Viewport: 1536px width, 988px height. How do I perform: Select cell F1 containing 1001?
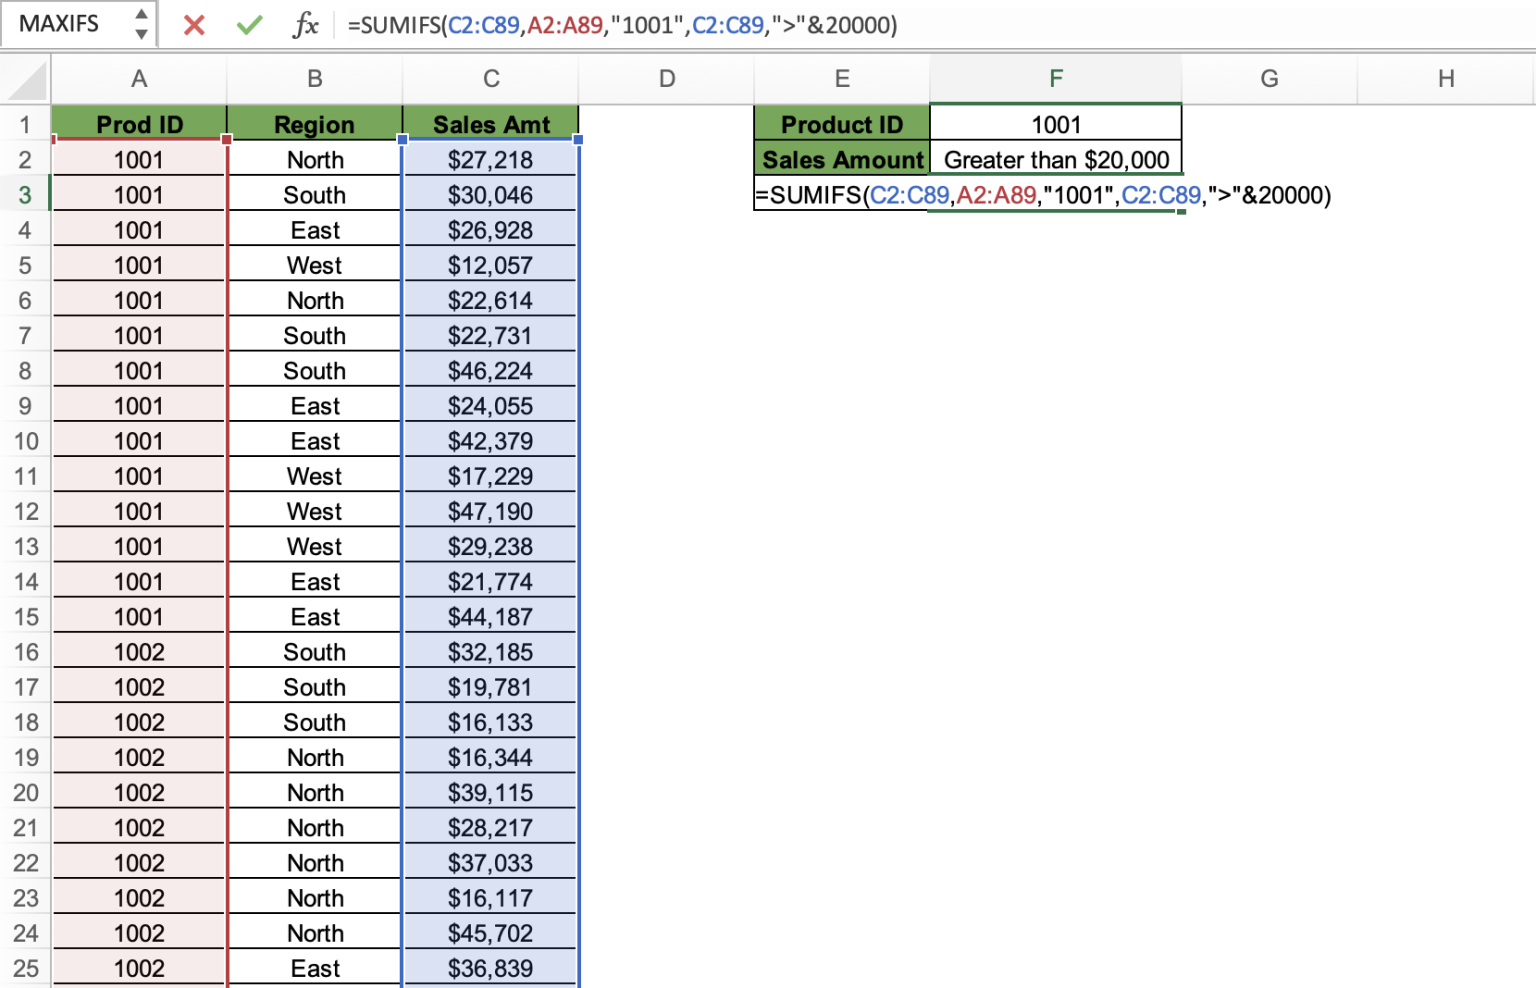pyautogui.click(x=1057, y=124)
